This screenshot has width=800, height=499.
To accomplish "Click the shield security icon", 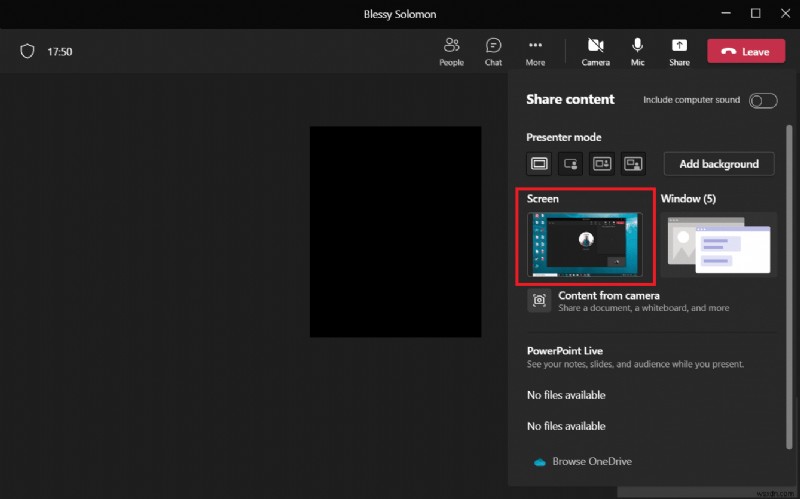I will click(x=28, y=51).
